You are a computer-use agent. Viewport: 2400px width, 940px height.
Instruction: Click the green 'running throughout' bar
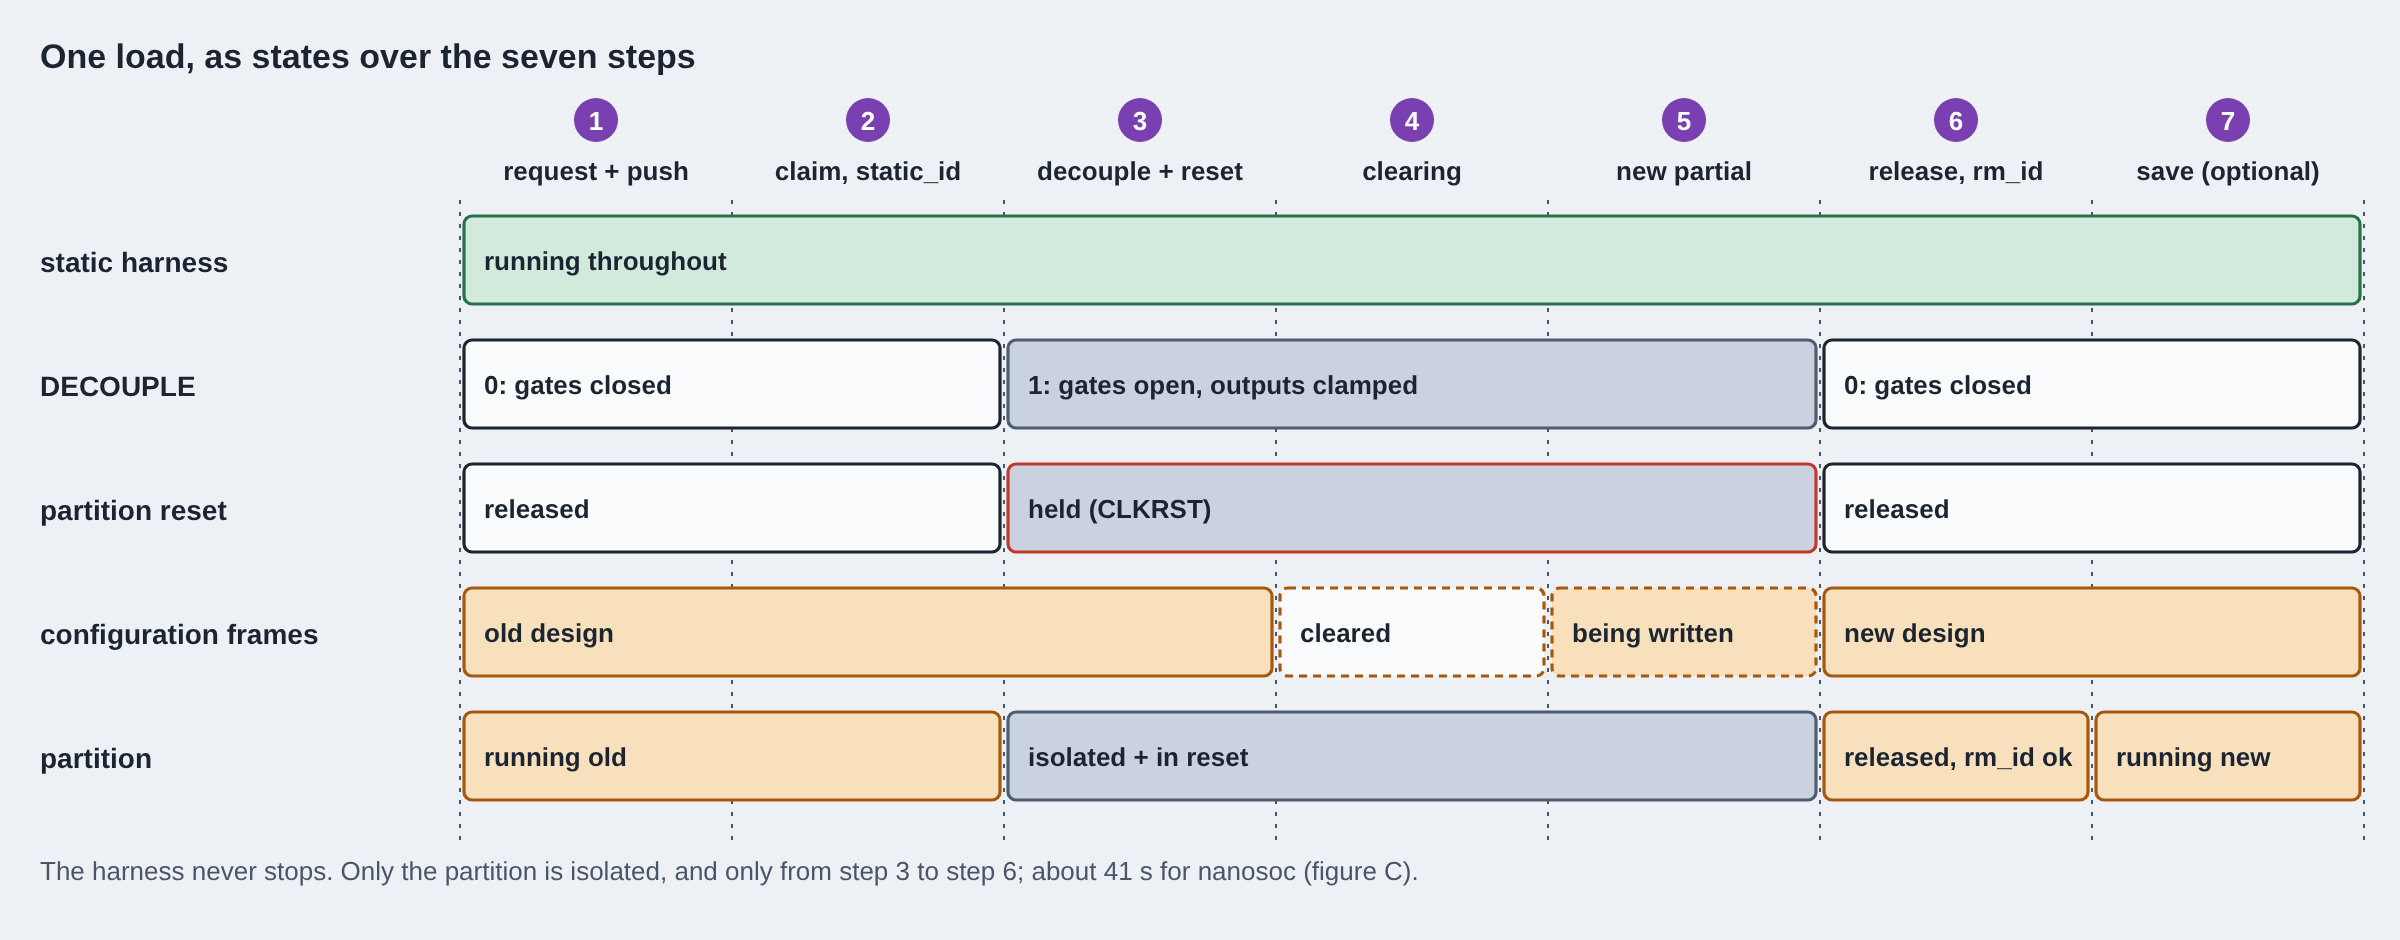(1412, 260)
